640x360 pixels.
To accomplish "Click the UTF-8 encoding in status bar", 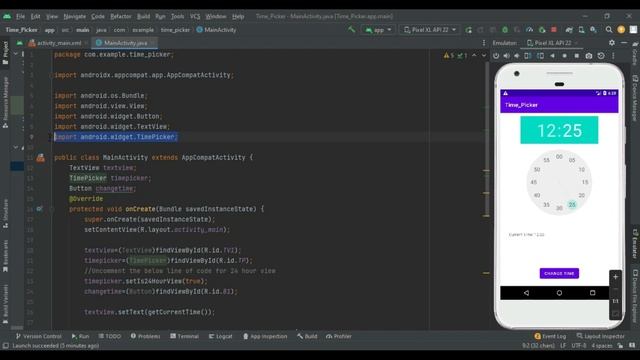I will (x=579, y=346).
